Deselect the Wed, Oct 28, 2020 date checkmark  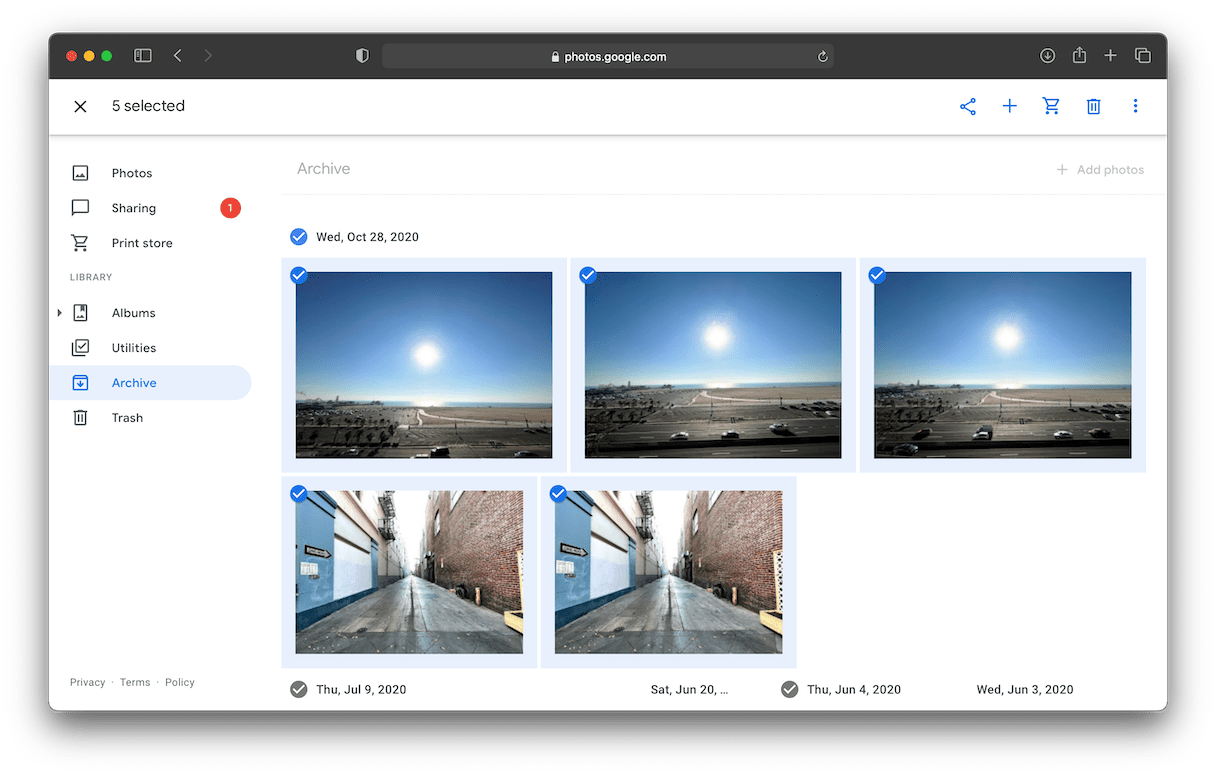298,236
